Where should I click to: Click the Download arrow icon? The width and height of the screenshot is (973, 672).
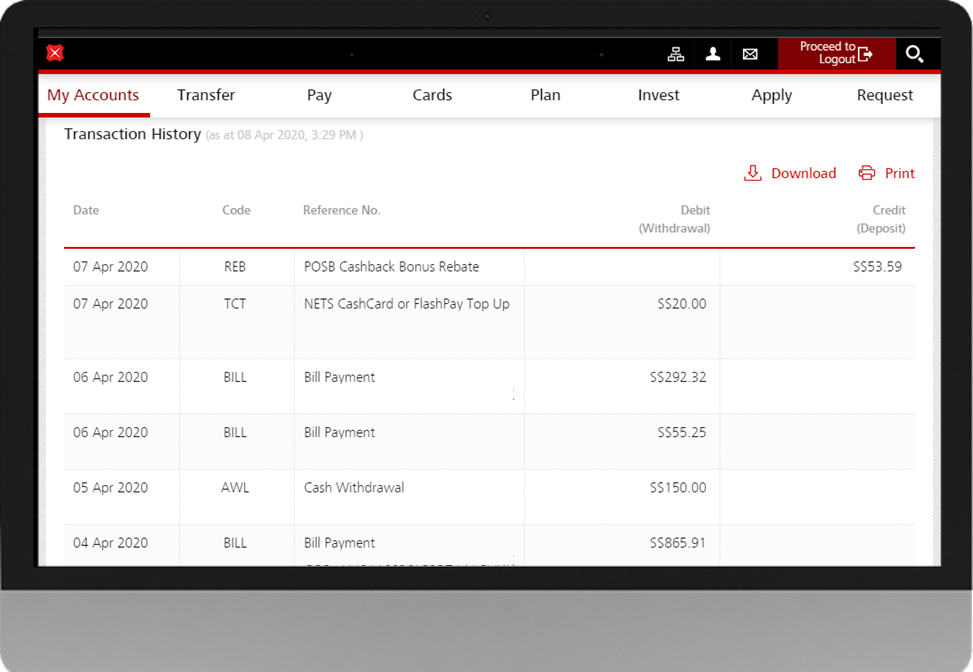(752, 173)
